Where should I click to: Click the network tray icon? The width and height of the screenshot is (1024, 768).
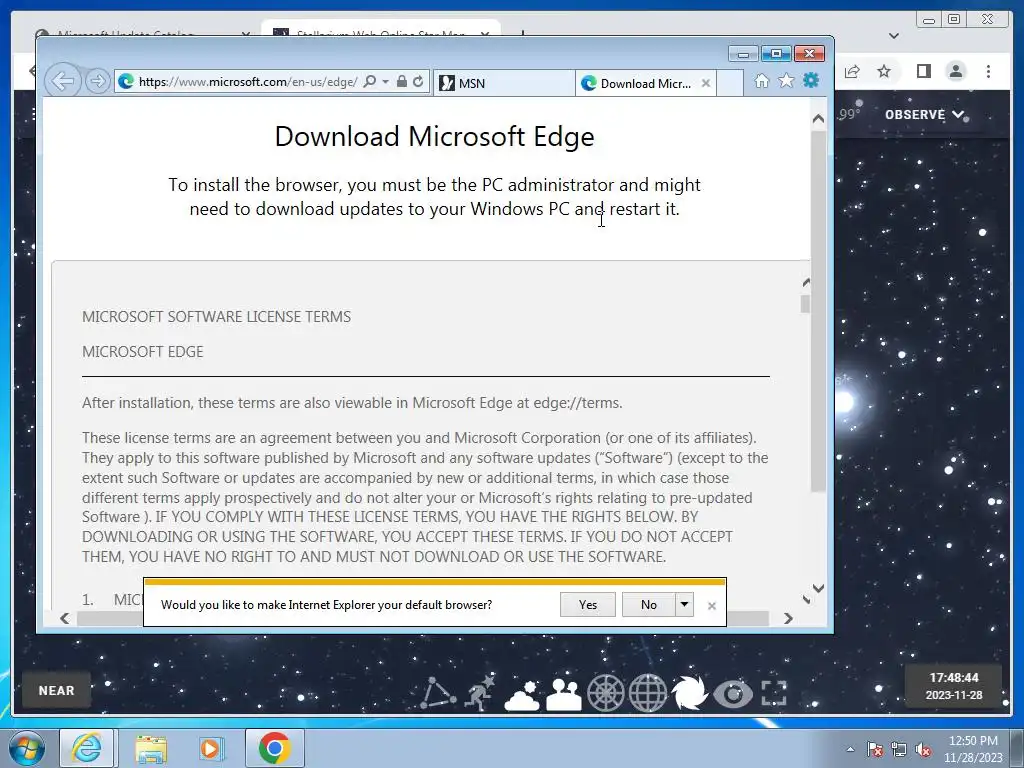[x=899, y=750]
